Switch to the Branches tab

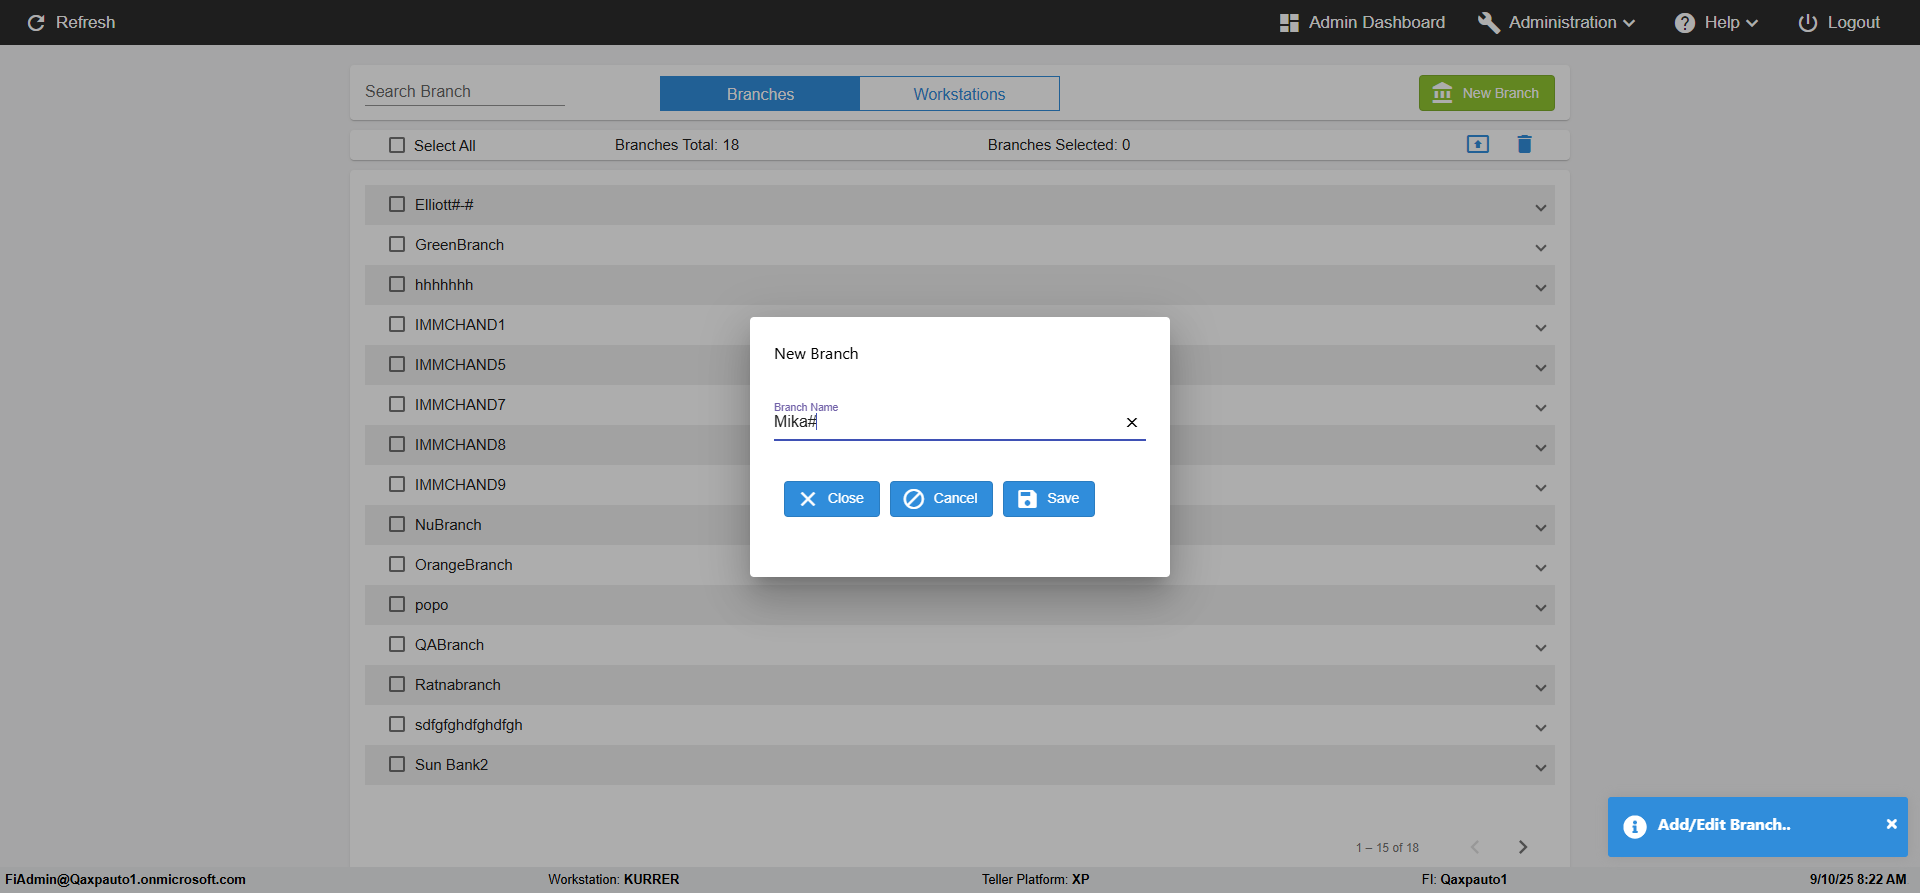click(760, 94)
